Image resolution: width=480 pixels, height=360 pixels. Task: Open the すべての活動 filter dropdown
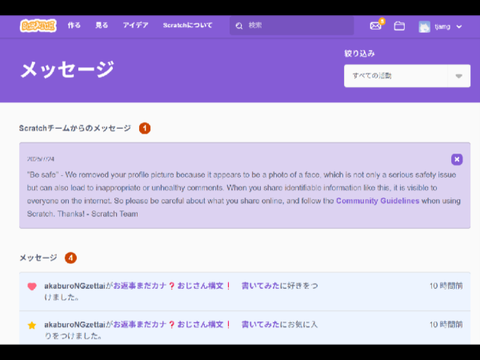click(407, 76)
